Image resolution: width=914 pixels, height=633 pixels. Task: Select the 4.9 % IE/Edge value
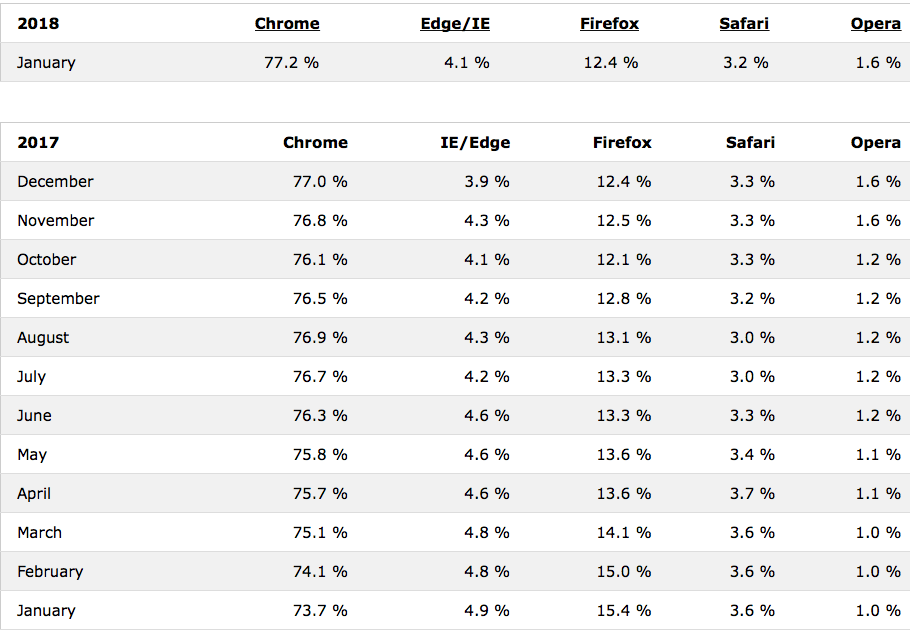point(487,610)
